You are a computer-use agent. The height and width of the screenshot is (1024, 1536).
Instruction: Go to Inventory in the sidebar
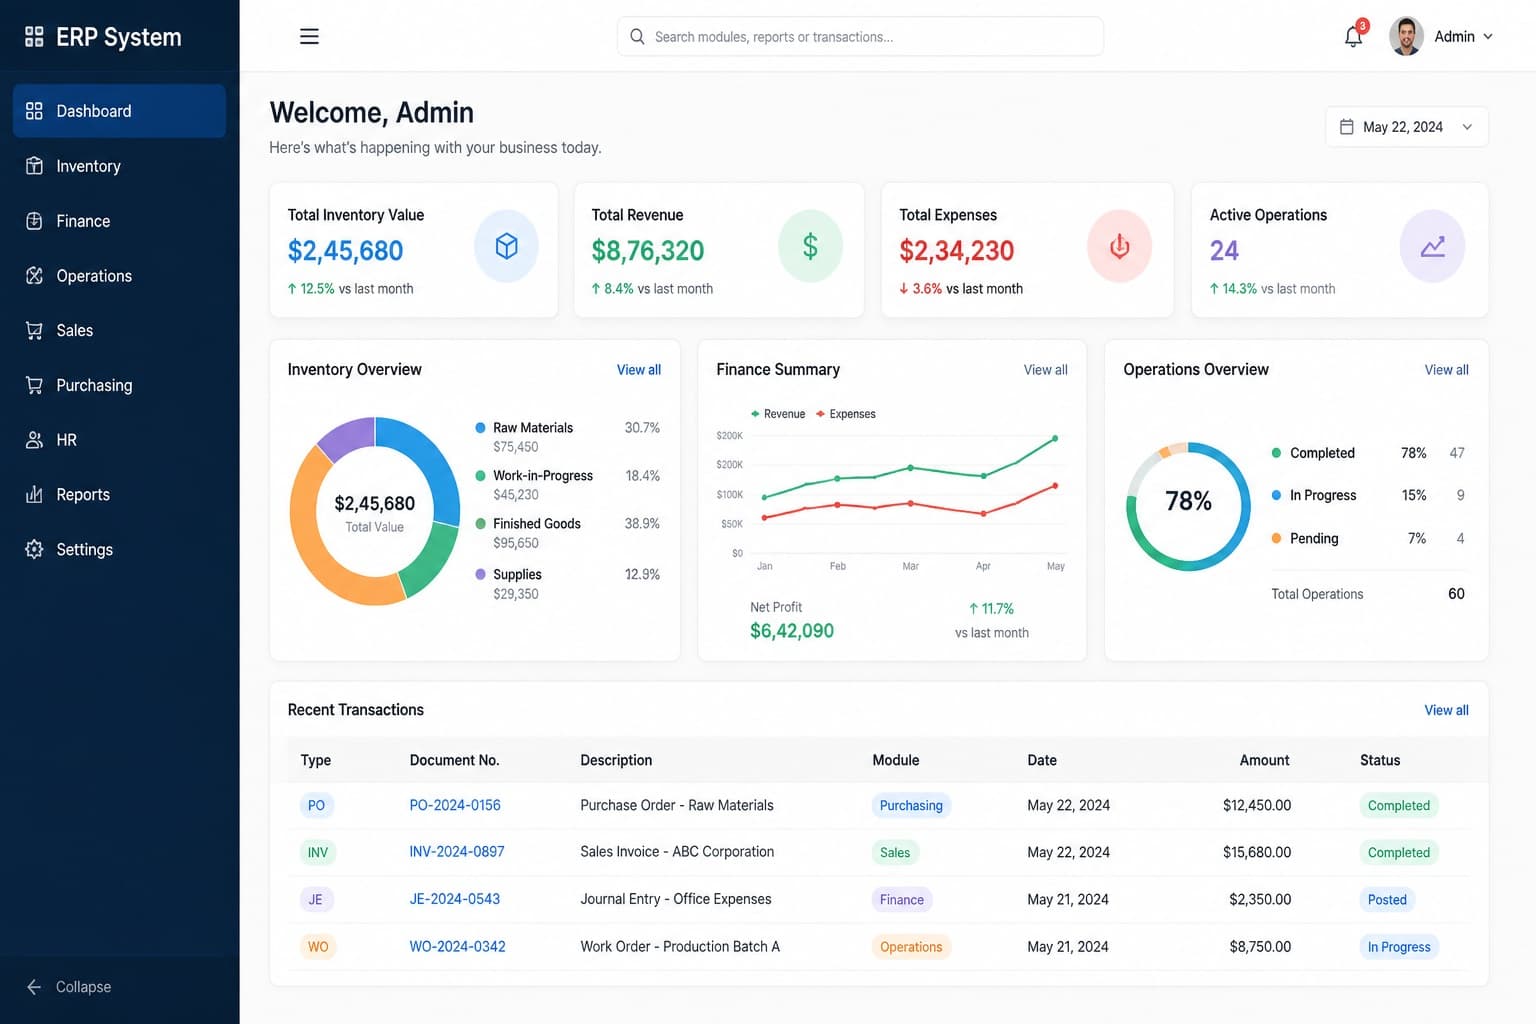119,166
